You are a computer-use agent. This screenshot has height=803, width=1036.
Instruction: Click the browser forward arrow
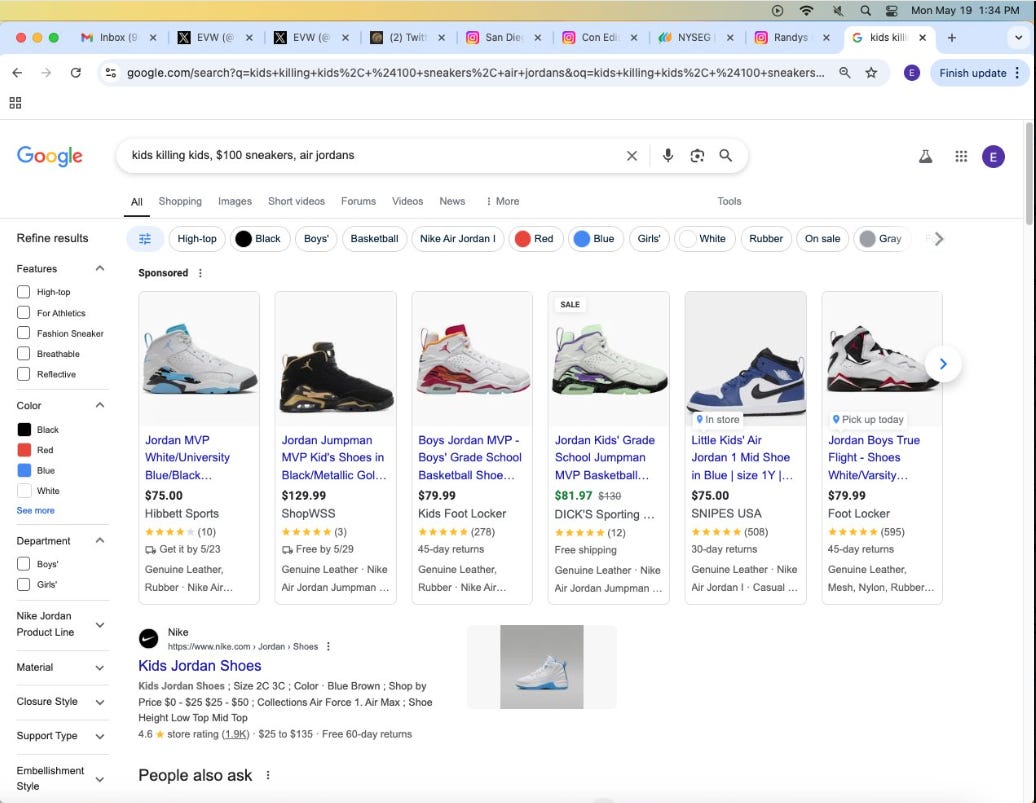(46, 73)
